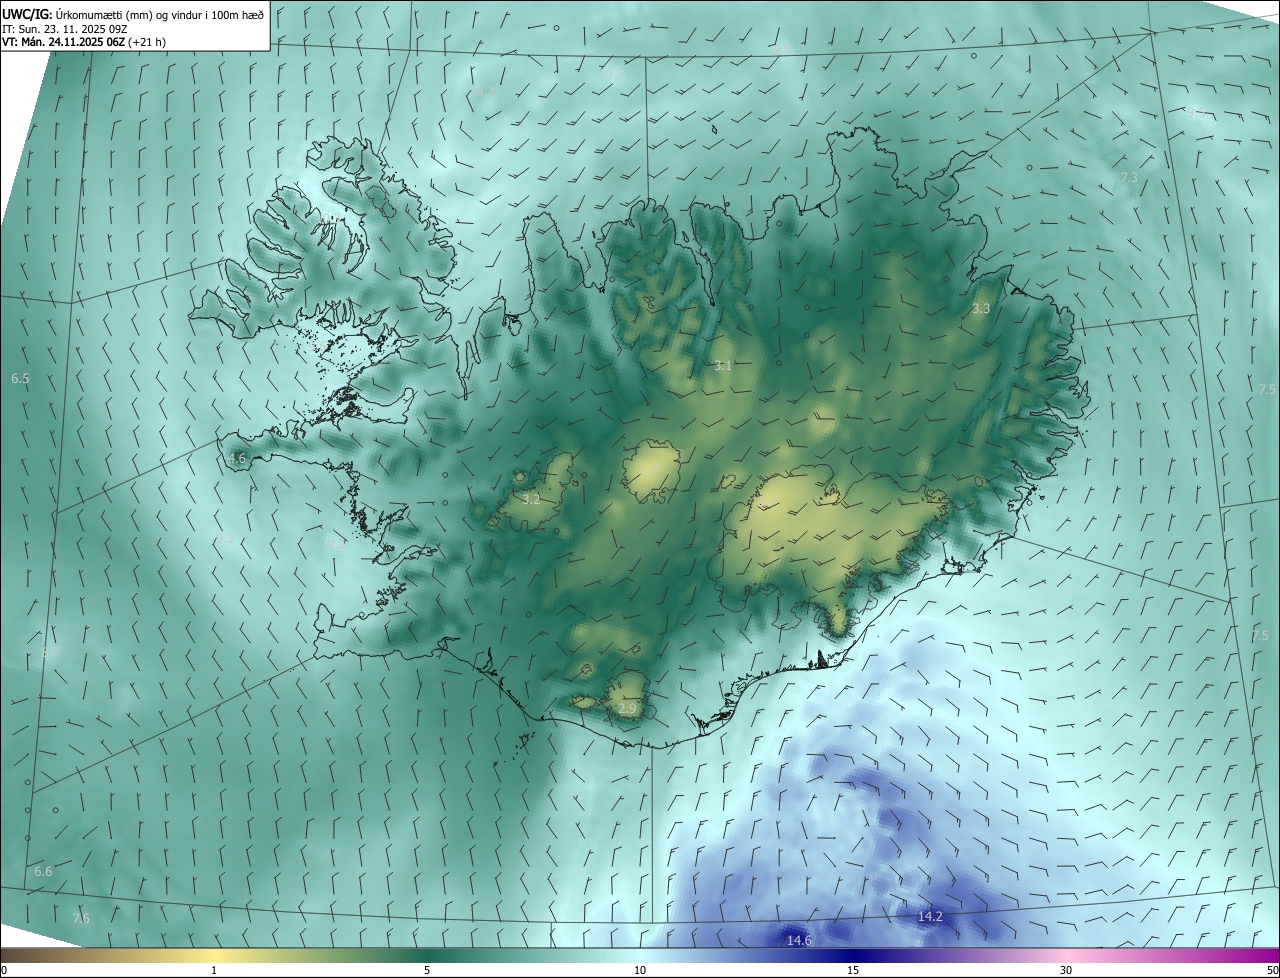
Task: Select the initial time line 'IT: Sun. 23. 11. 2025 09Z'
Action: pyautogui.click(x=63, y=29)
